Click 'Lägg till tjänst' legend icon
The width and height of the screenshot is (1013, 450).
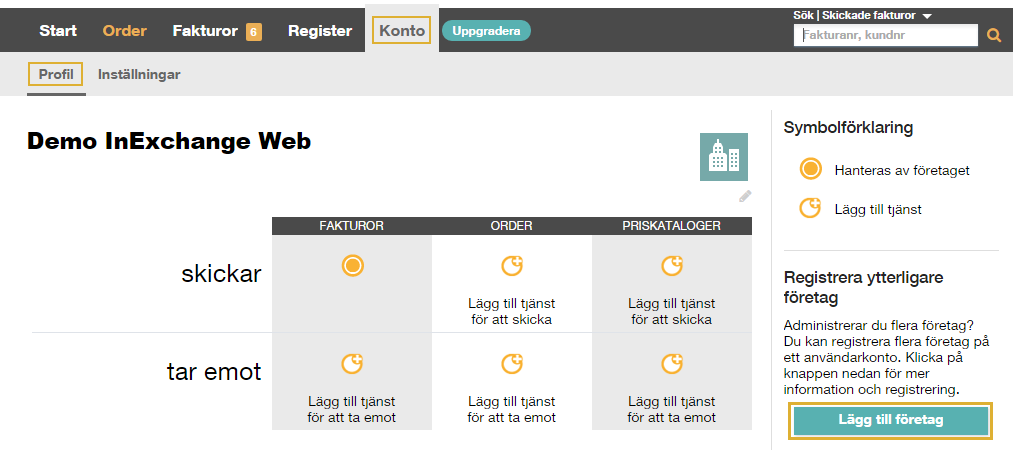[810, 209]
